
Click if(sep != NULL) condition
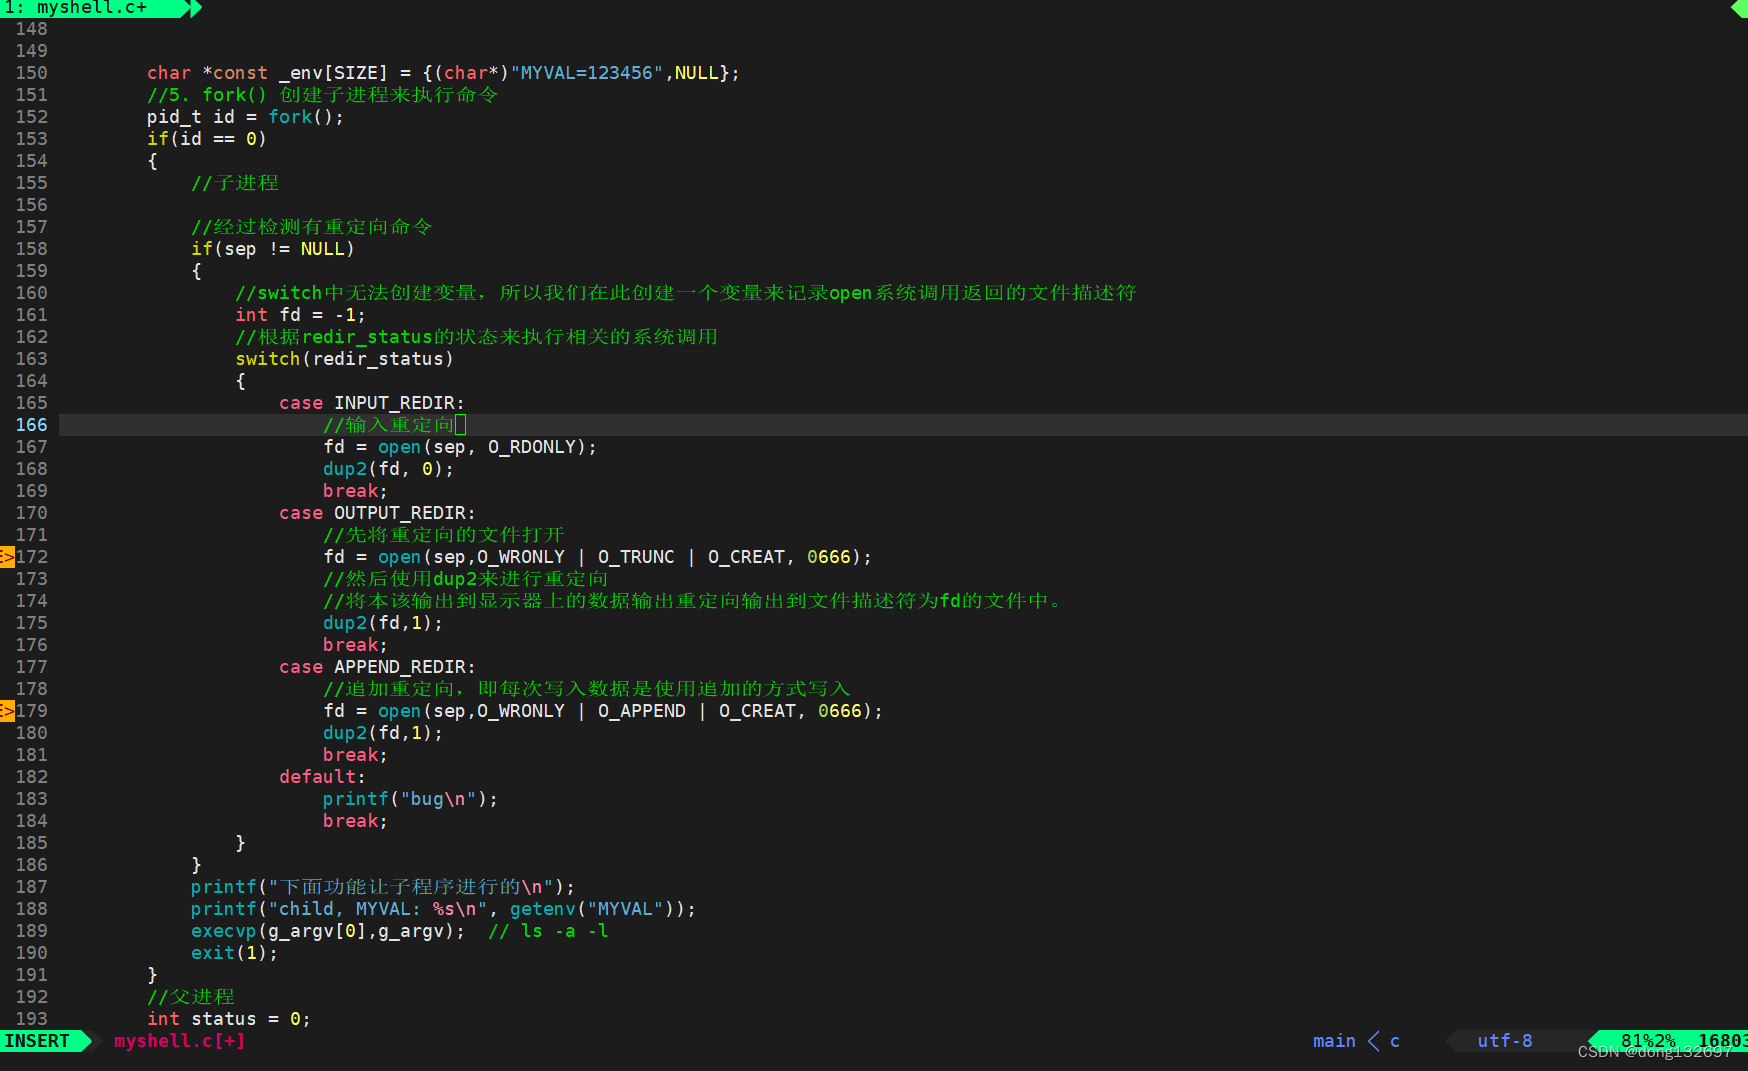pos(273,249)
